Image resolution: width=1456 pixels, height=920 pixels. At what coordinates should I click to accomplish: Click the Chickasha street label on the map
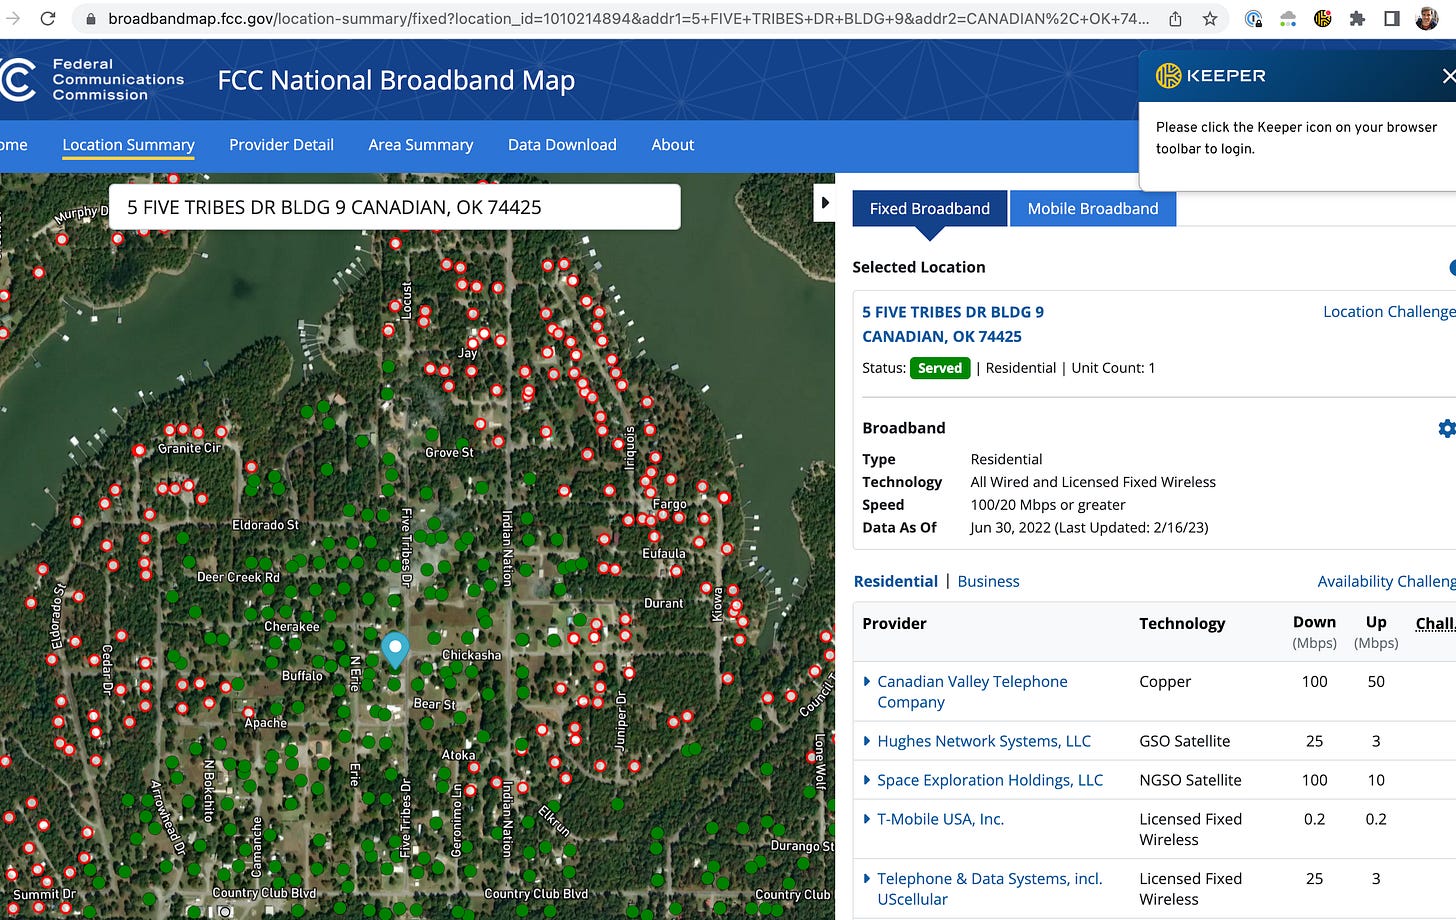(471, 655)
